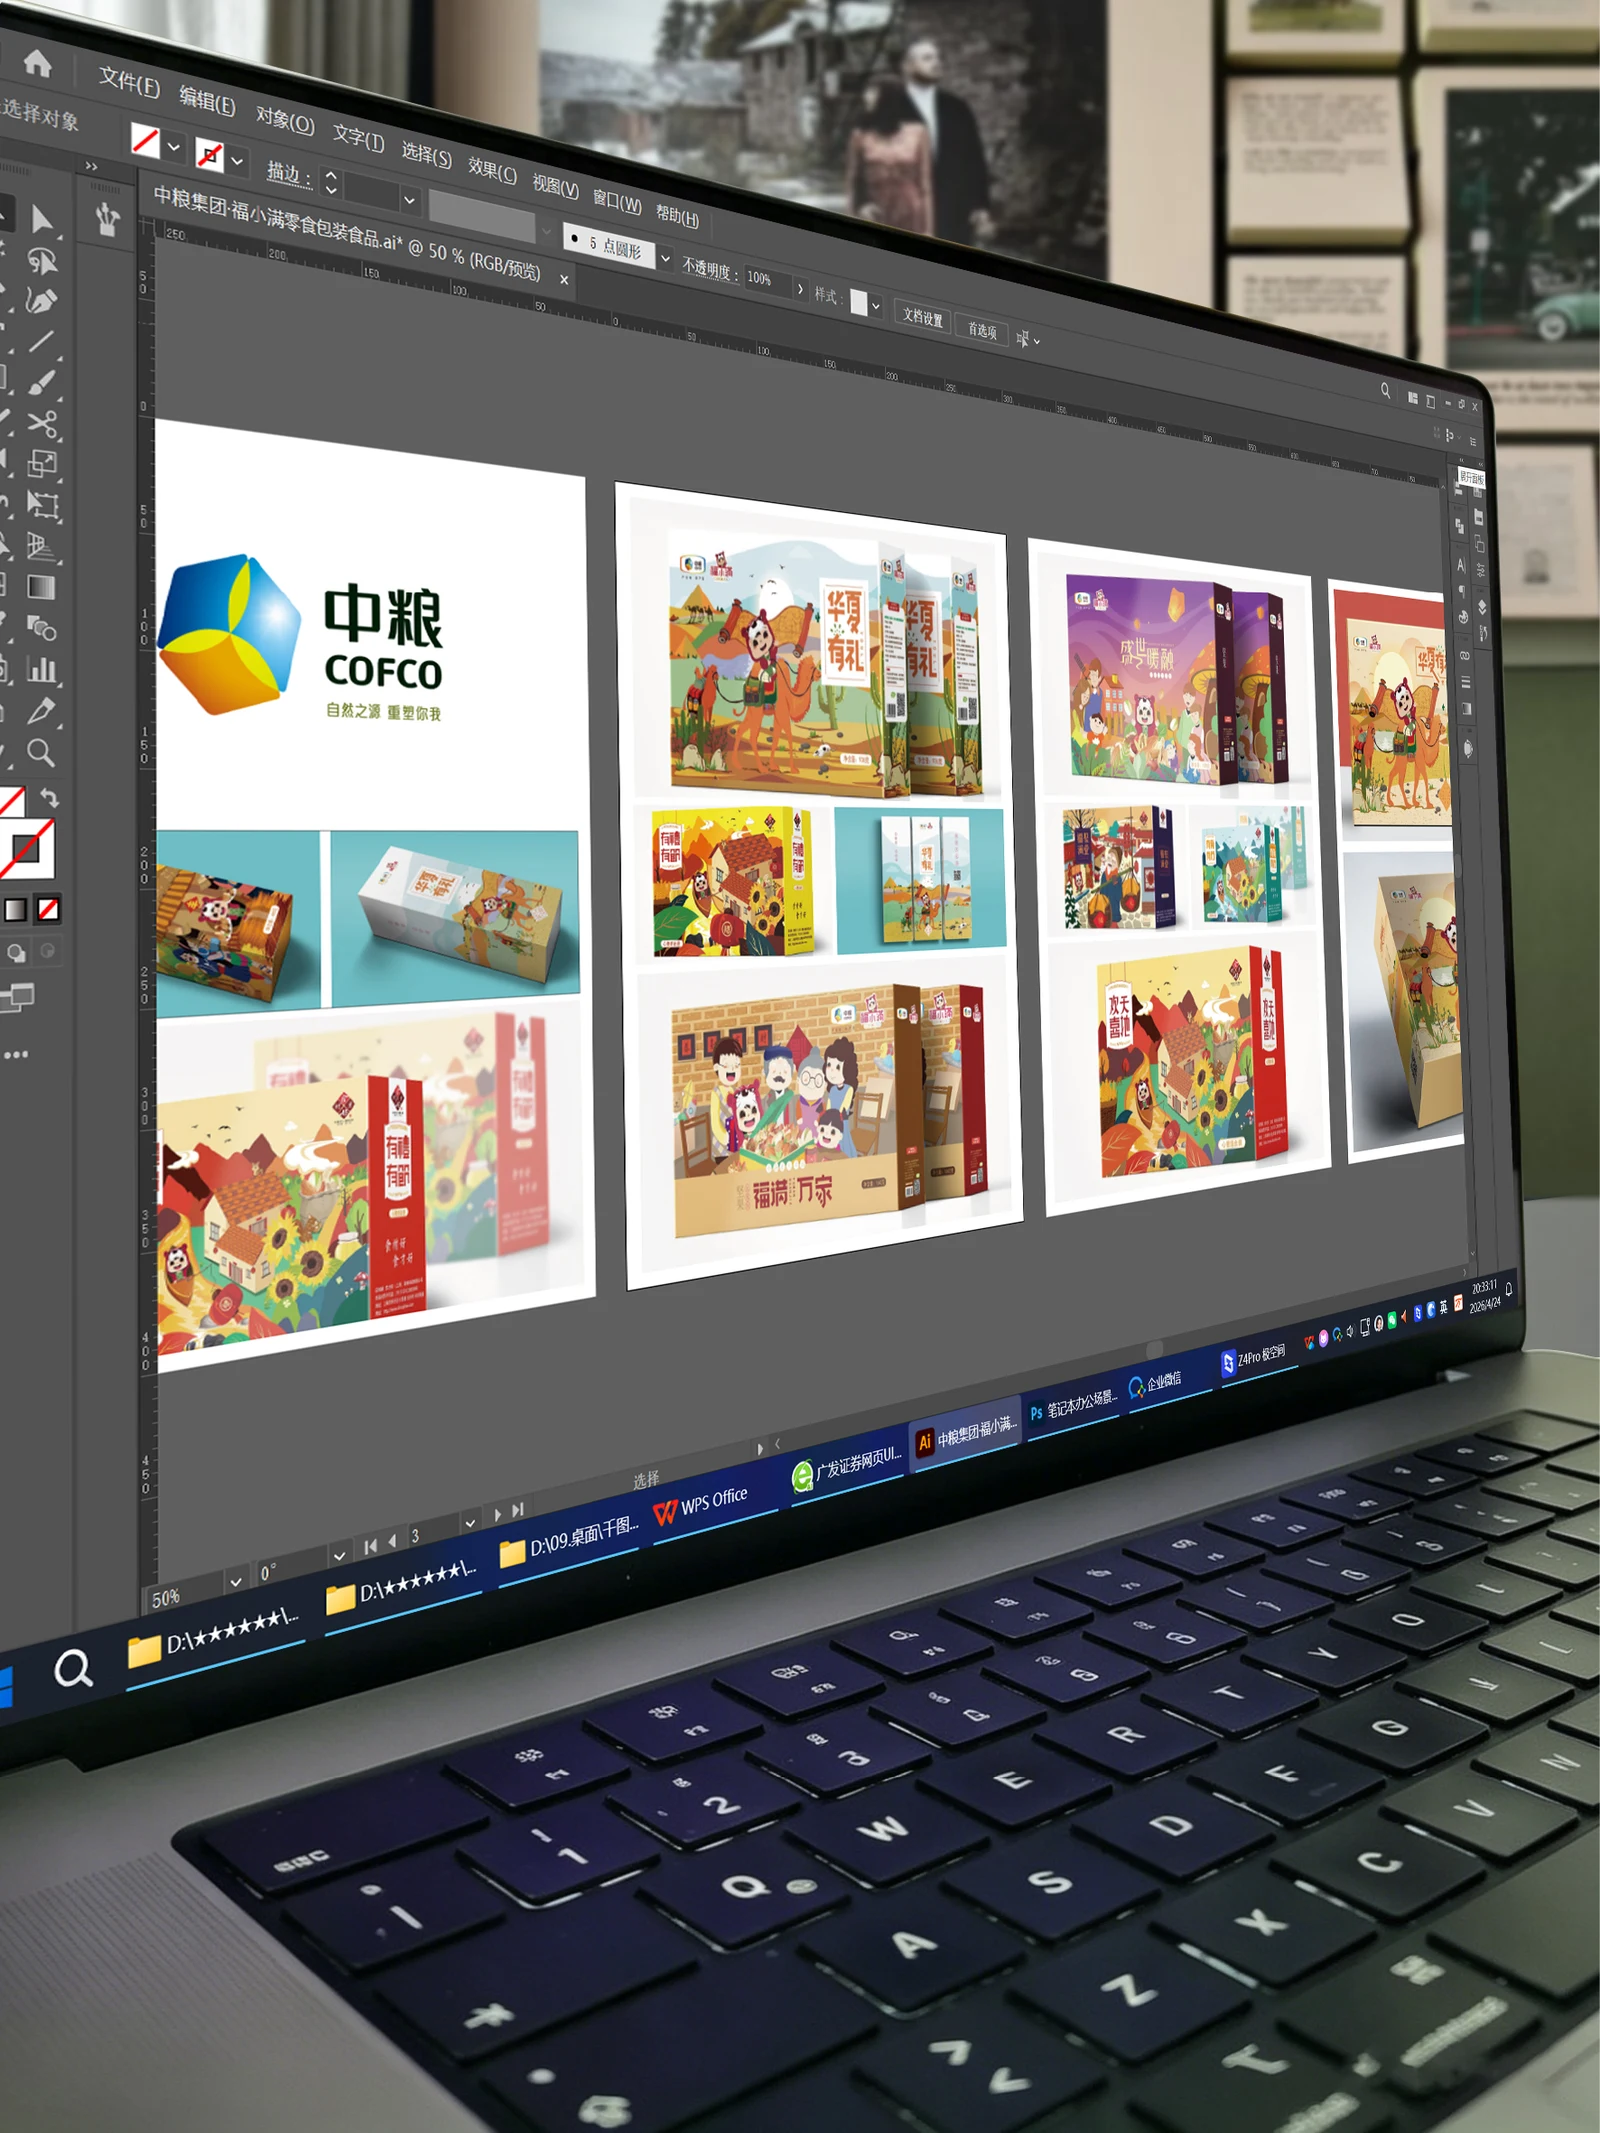The width and height of the screenshot is (1600, 2133).
Task: Select the Zoom magnifier tool
Action: [41, 752]
